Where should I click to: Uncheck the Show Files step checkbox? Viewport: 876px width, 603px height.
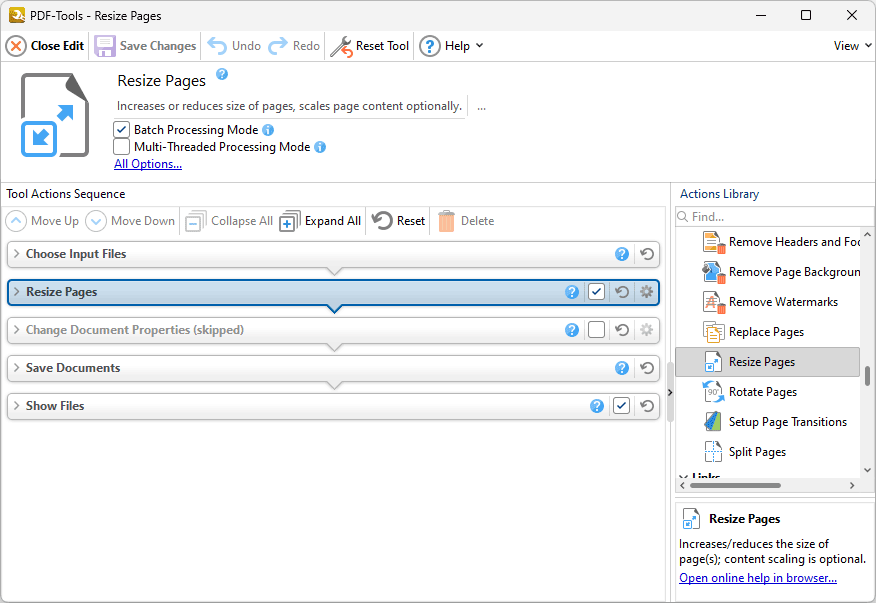tap(621, 406)
